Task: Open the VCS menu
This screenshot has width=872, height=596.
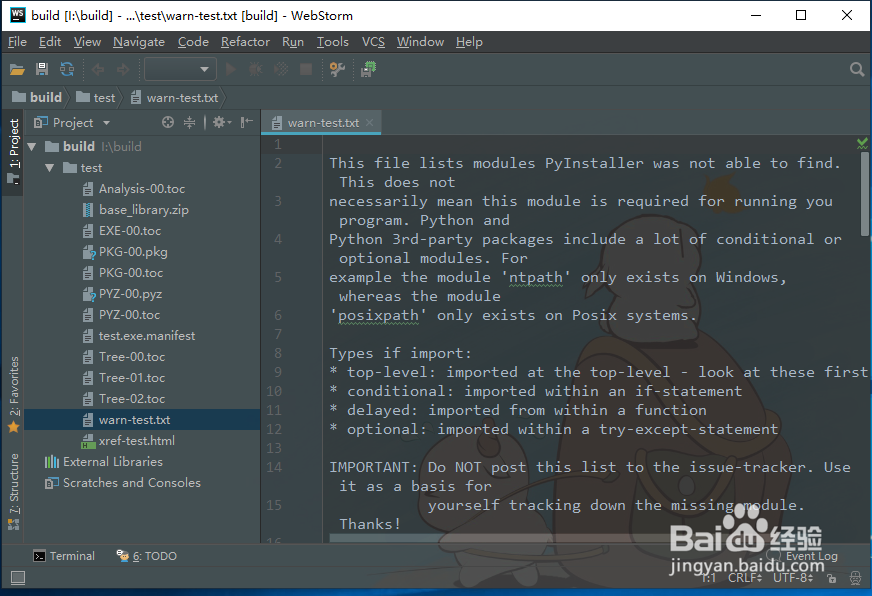Action: 373,42
